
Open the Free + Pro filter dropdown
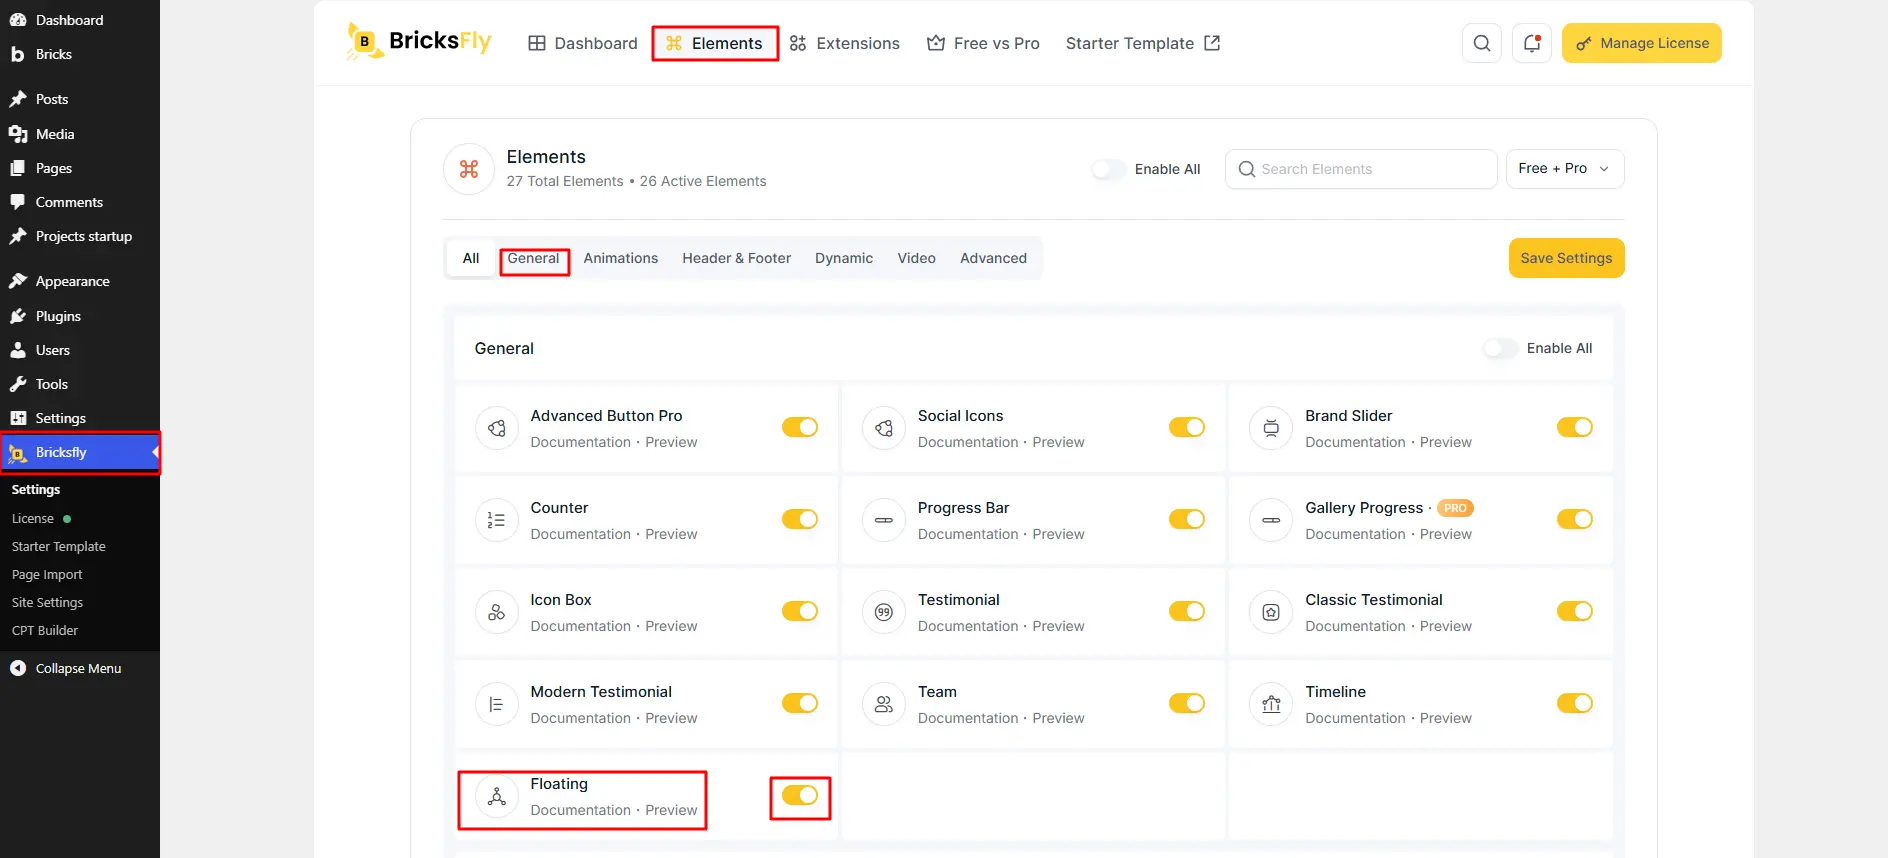click(1565, 169)
